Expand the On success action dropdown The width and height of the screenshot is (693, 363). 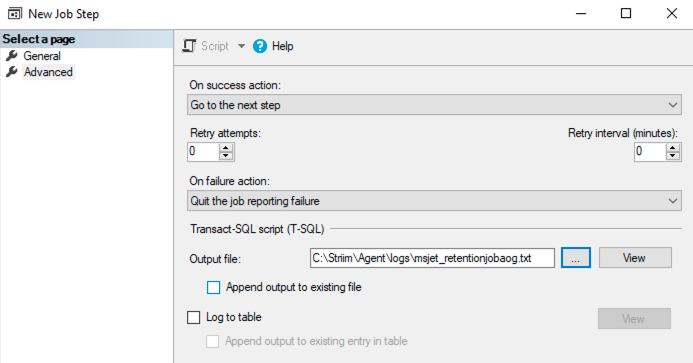click(672, 105)
